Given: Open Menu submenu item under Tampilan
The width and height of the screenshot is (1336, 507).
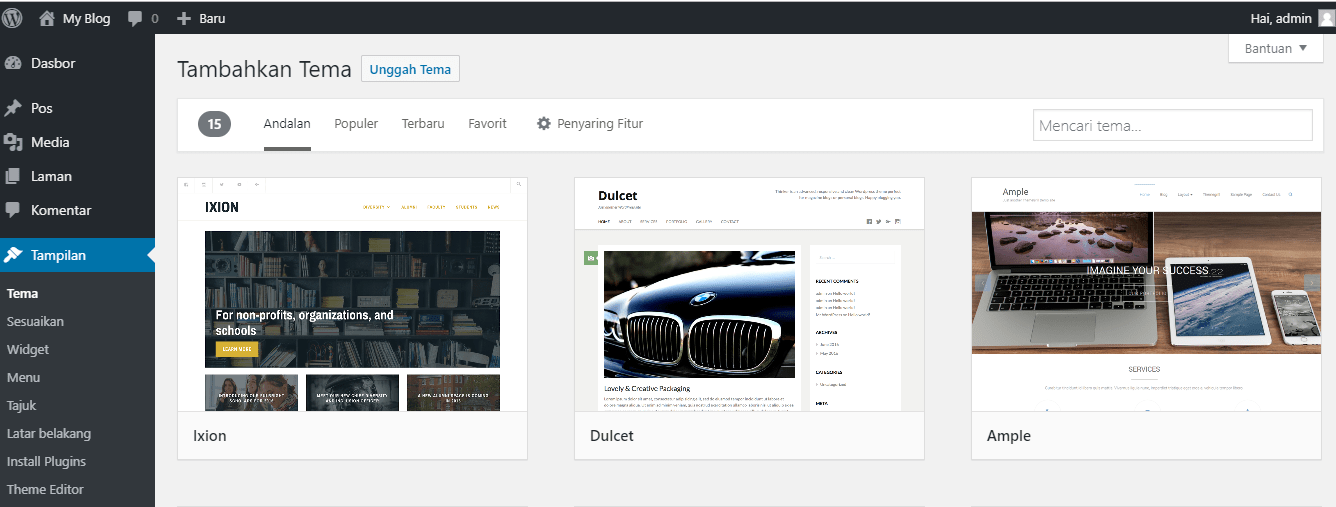Looking at the screenshot, I should click(x=23, y=378).
